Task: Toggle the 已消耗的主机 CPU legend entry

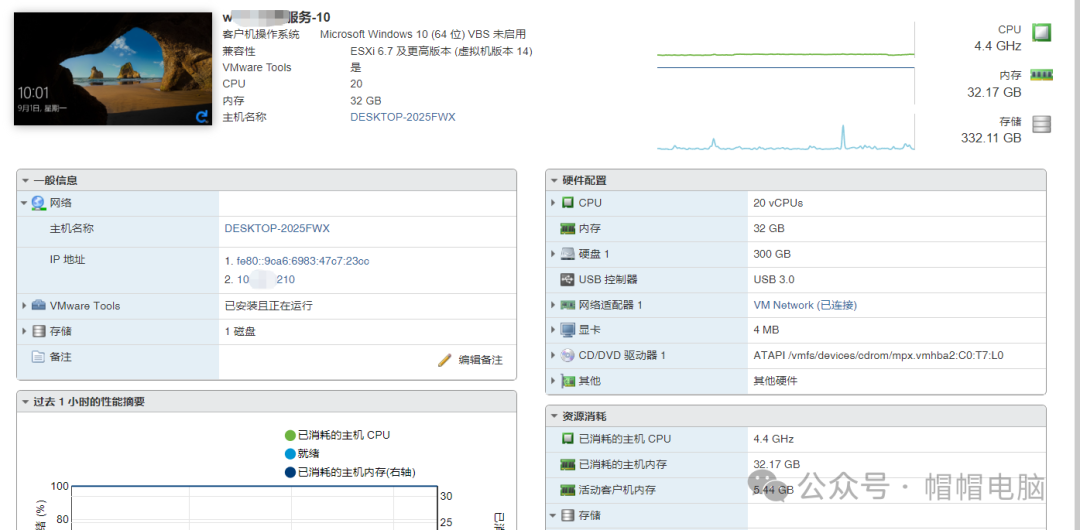Action: (x=338, y=435)
